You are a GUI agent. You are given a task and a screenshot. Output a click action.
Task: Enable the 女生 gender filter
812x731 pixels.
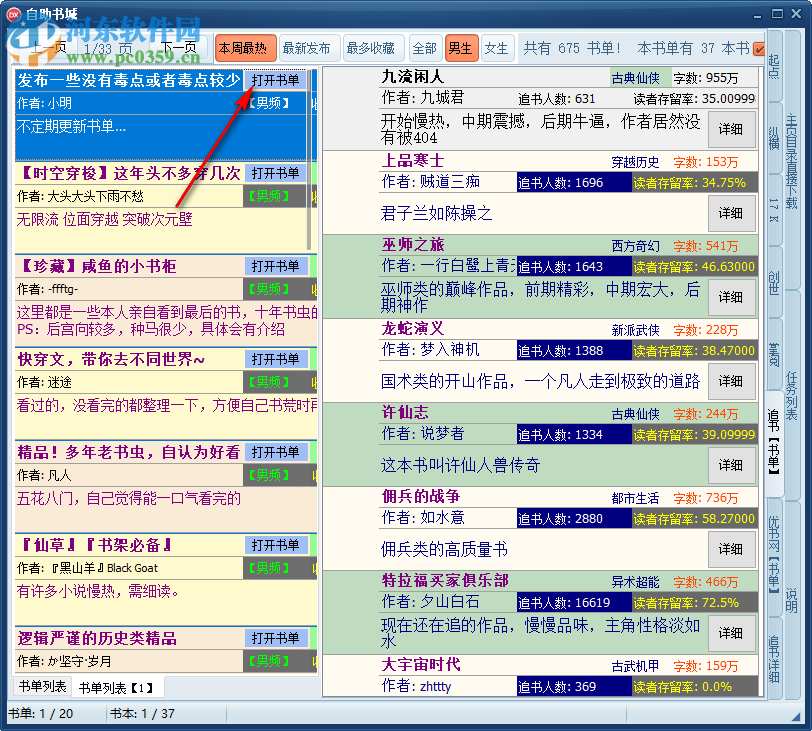click(496, 47)
